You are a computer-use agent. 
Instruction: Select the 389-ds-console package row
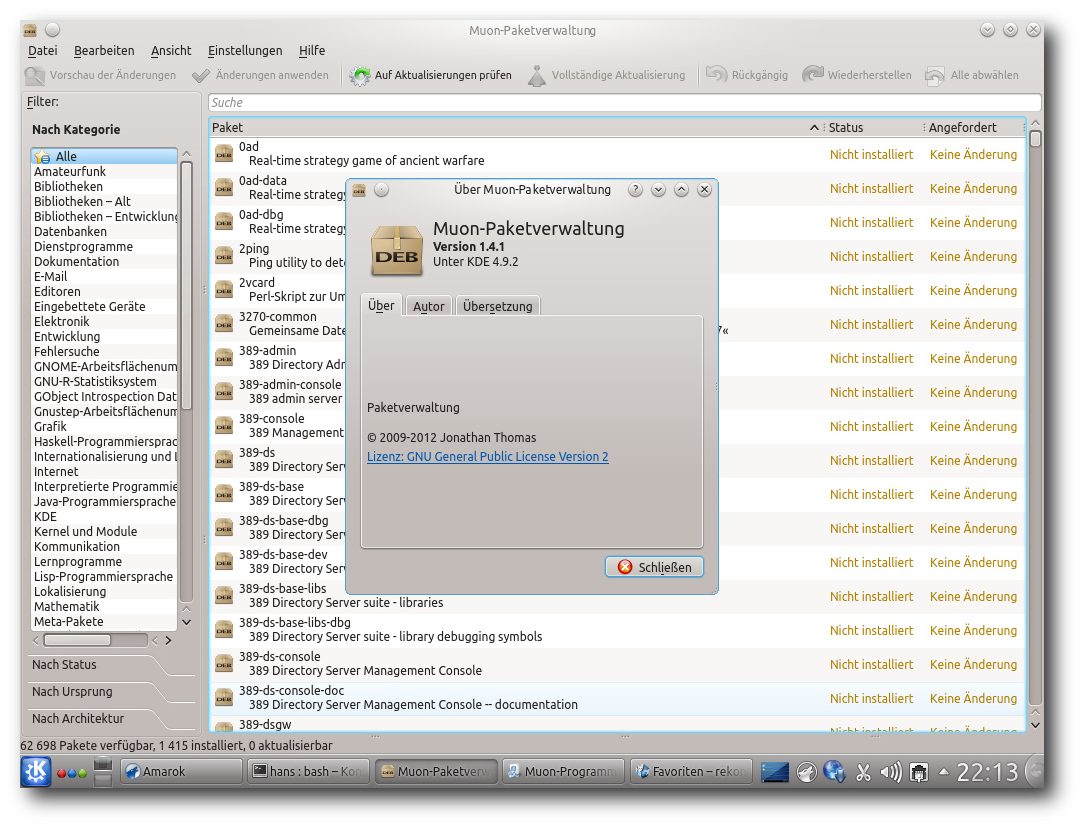click(x=617, y=664)
